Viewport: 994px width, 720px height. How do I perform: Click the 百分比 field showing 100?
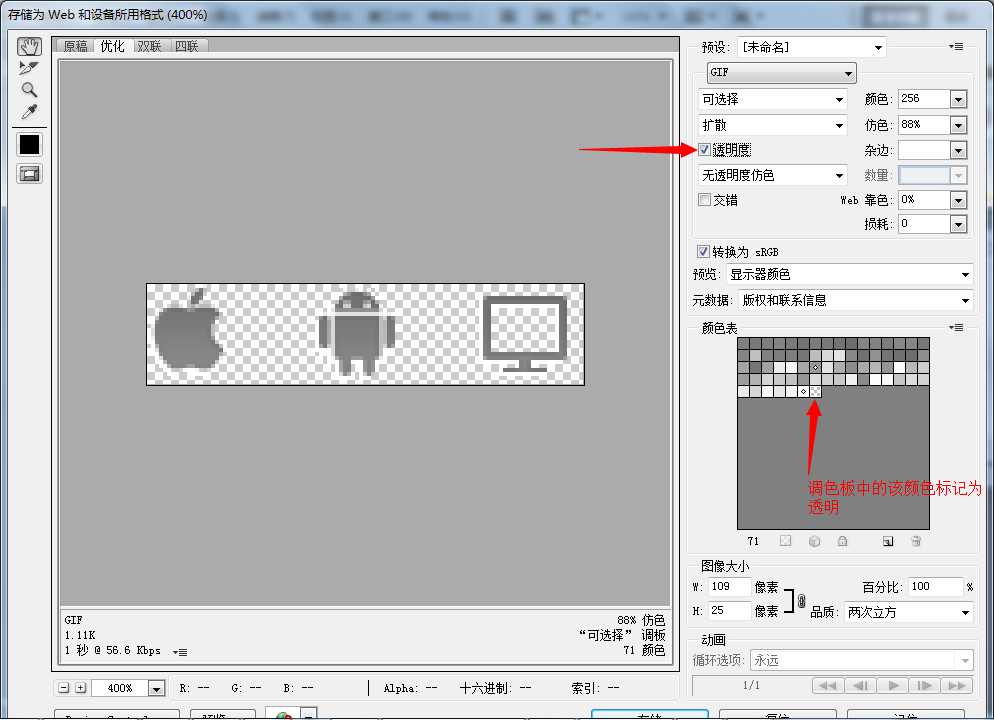934,587
